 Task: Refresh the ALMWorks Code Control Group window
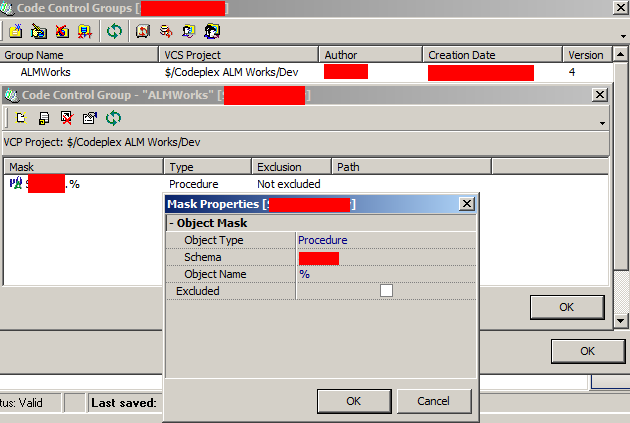point(114,118)
